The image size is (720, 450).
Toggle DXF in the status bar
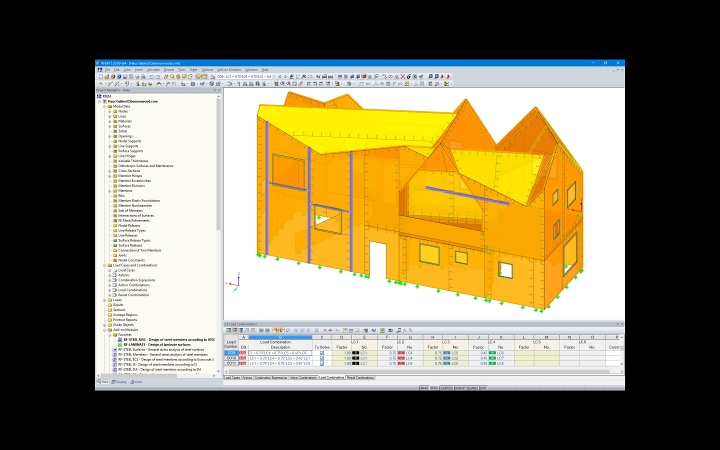click(483, 388)
